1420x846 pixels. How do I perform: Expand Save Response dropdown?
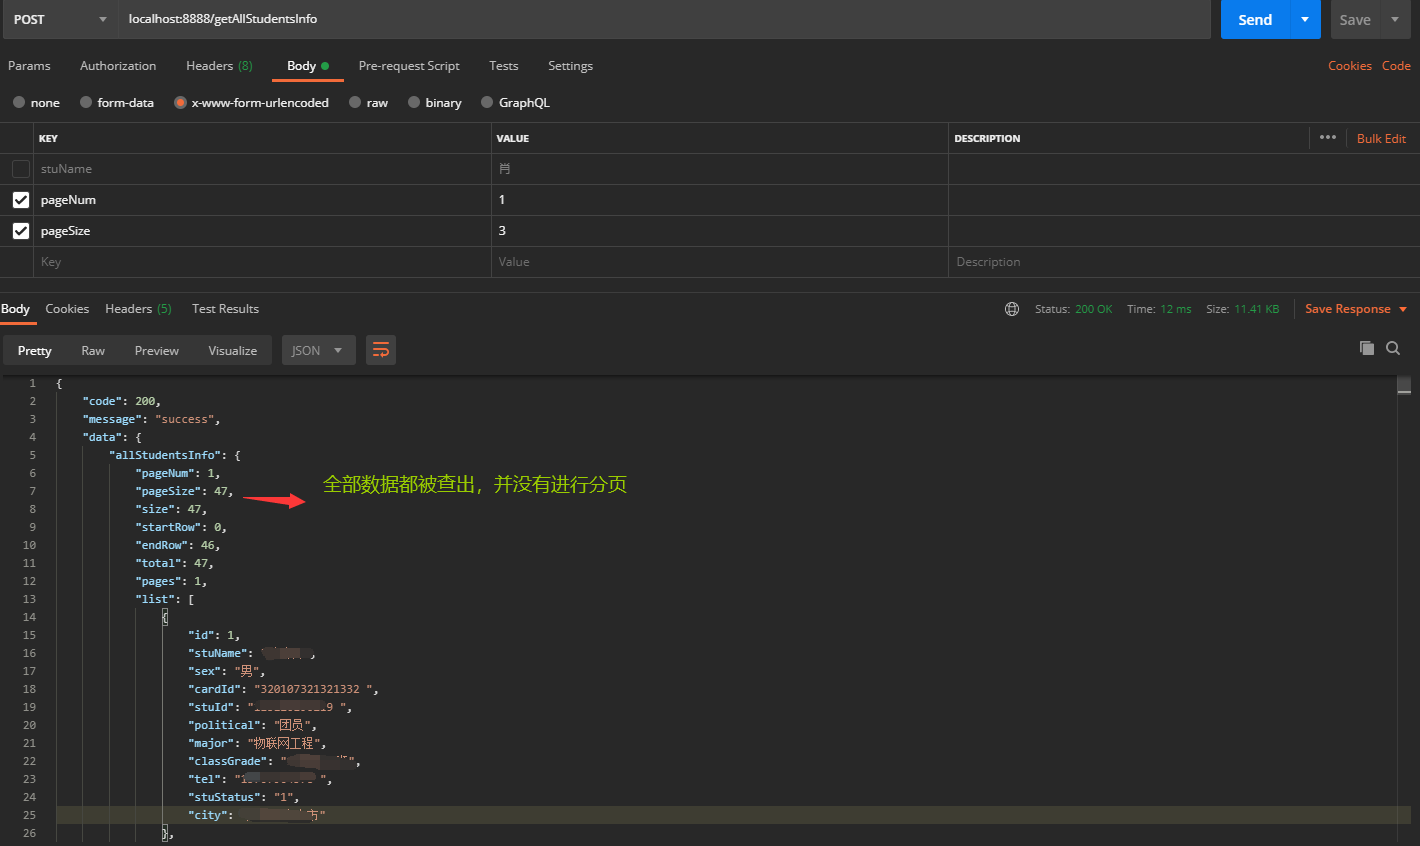tap(1403, 309)
